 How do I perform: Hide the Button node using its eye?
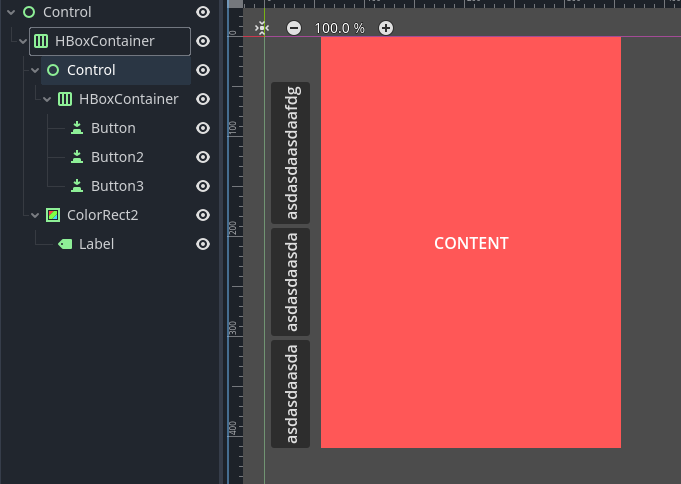tap(203, 128)
